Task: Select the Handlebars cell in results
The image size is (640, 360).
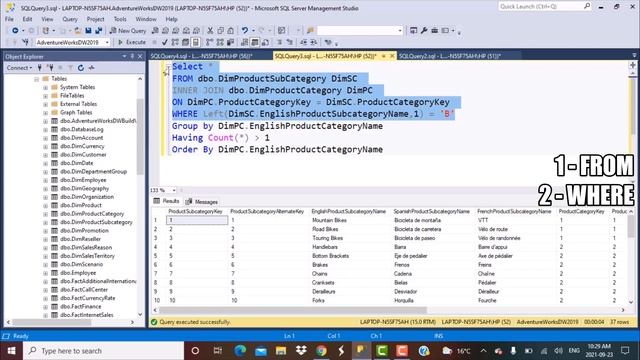Action: [325, 247]
